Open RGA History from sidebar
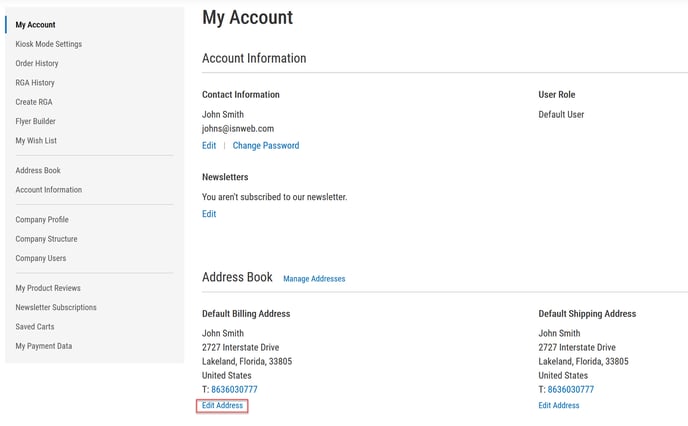The height and width of the screenshot is (426, 688). pyautogui.click(x=35, y=83)
